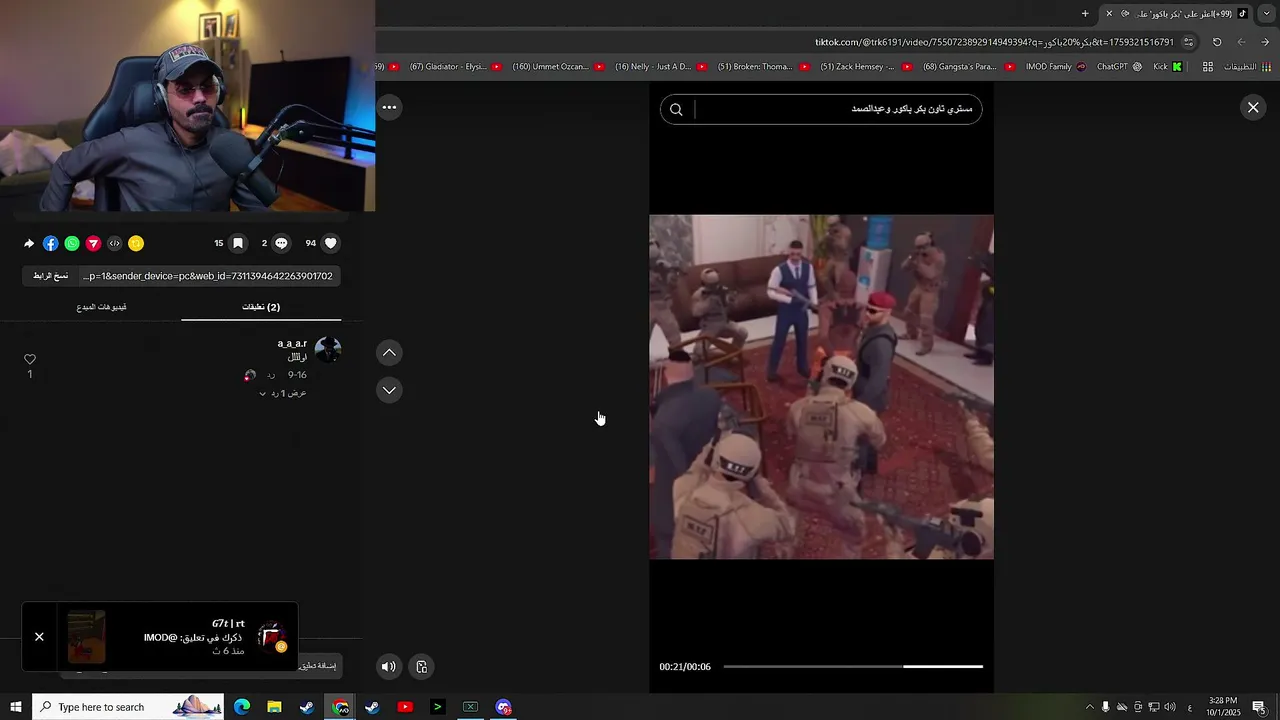This screenshot has height=720, width=1280.
Task: Dismiss the G7t | rt notification popup
Action: pos(39,636)
